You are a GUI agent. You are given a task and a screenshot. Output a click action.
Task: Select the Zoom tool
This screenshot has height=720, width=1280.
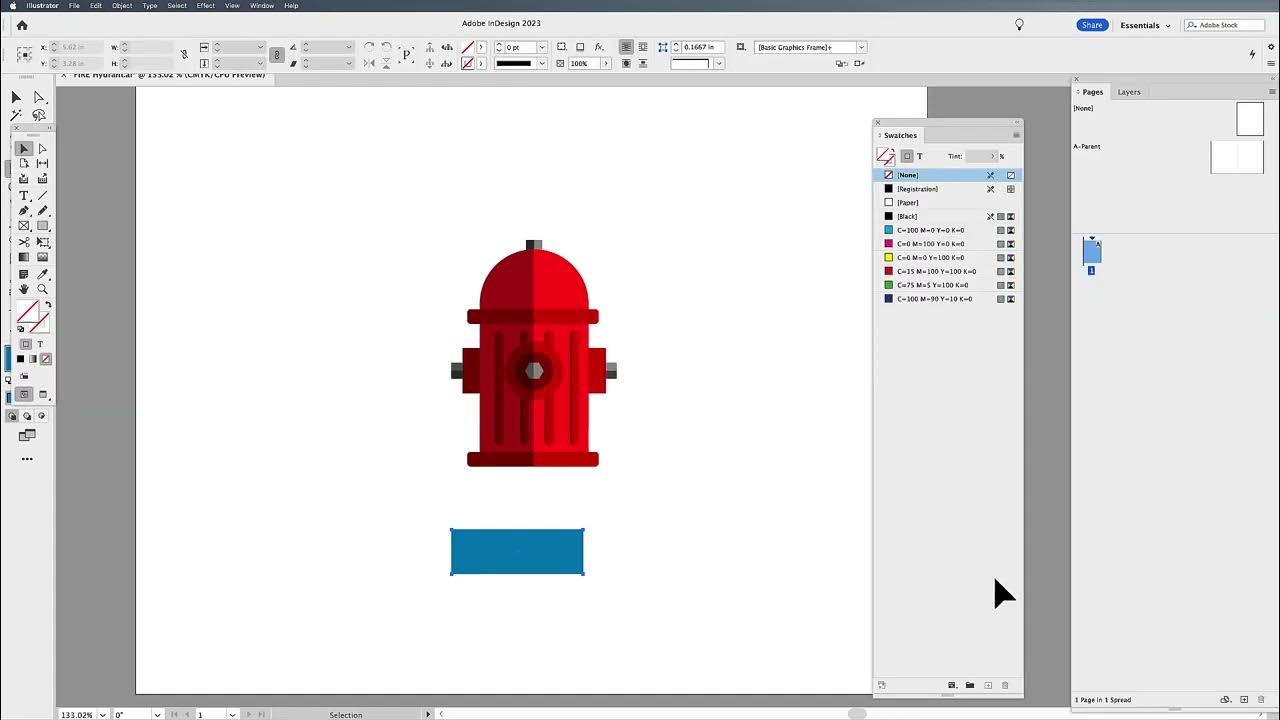pyautogui.click(x=42, y=289)
